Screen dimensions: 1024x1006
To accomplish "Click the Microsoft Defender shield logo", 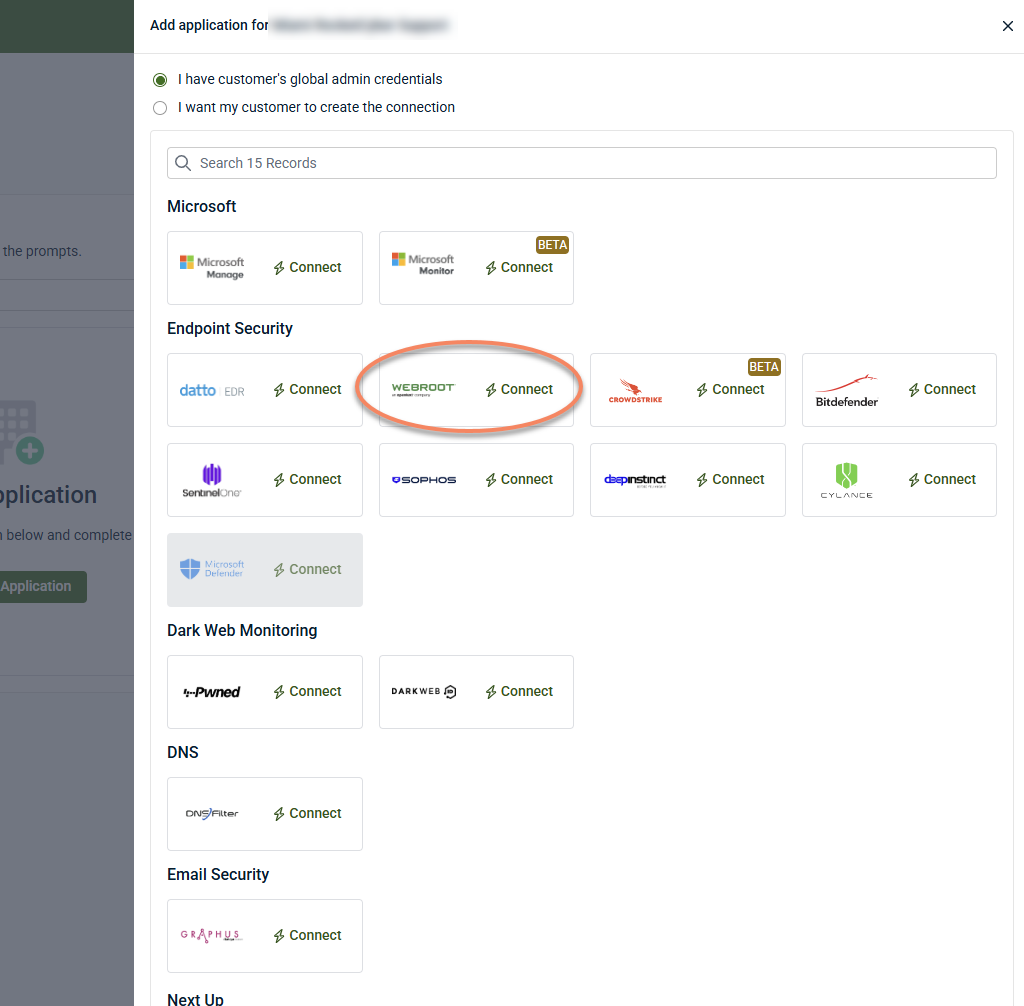I will point(190,569).
